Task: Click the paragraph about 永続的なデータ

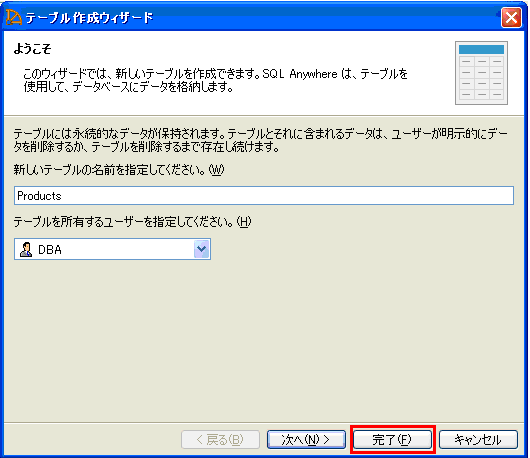Action: click(x=261, y=141)
